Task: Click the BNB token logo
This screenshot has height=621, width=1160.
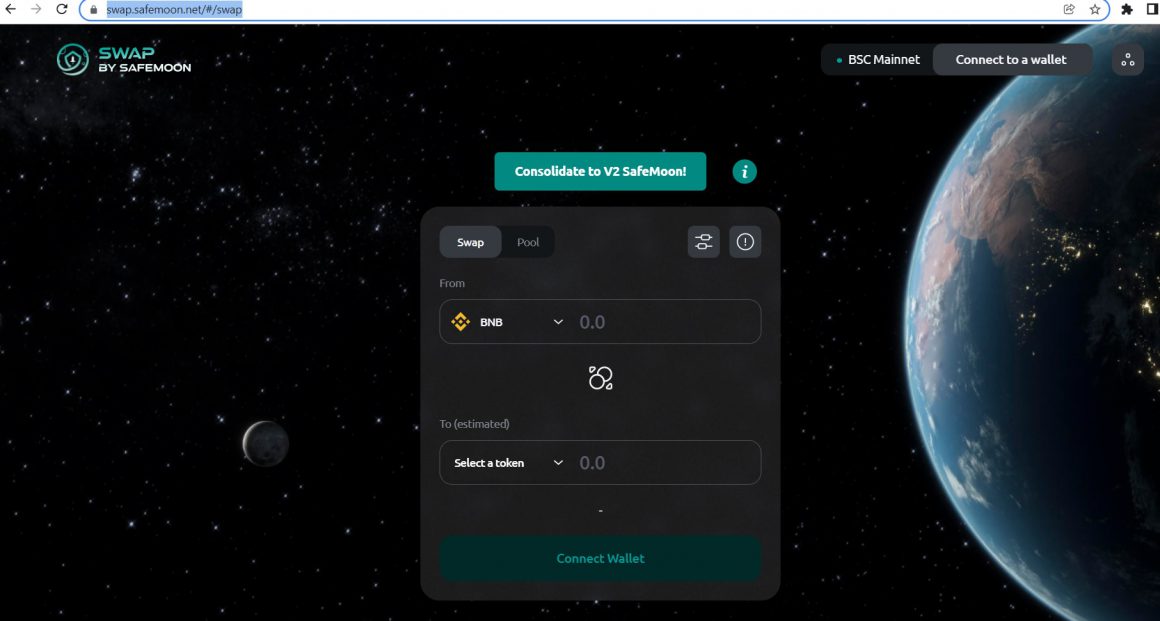Action: click(x=461, y=321)
